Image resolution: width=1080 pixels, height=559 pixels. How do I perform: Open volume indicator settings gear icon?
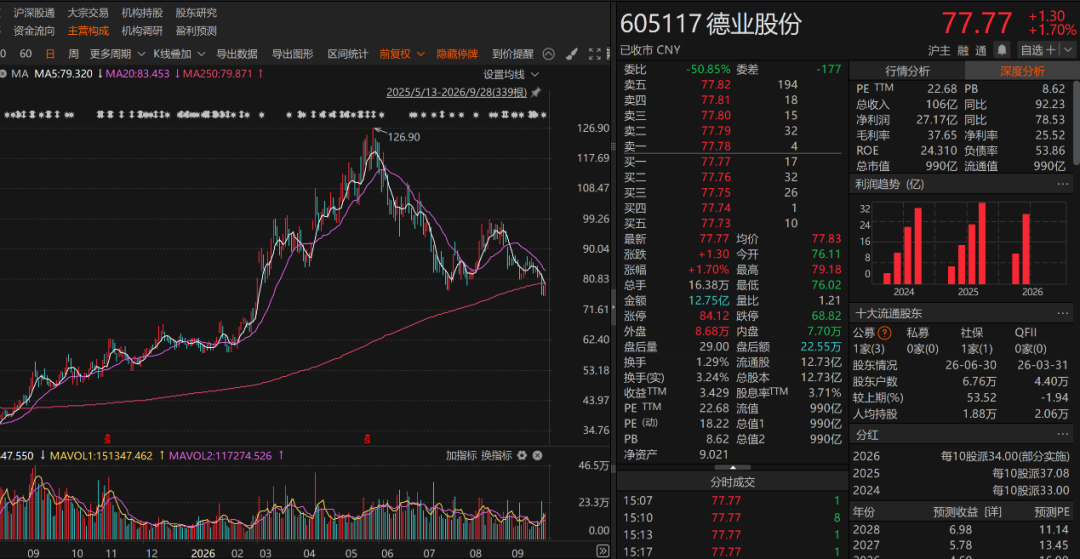[x=522, y=456]
